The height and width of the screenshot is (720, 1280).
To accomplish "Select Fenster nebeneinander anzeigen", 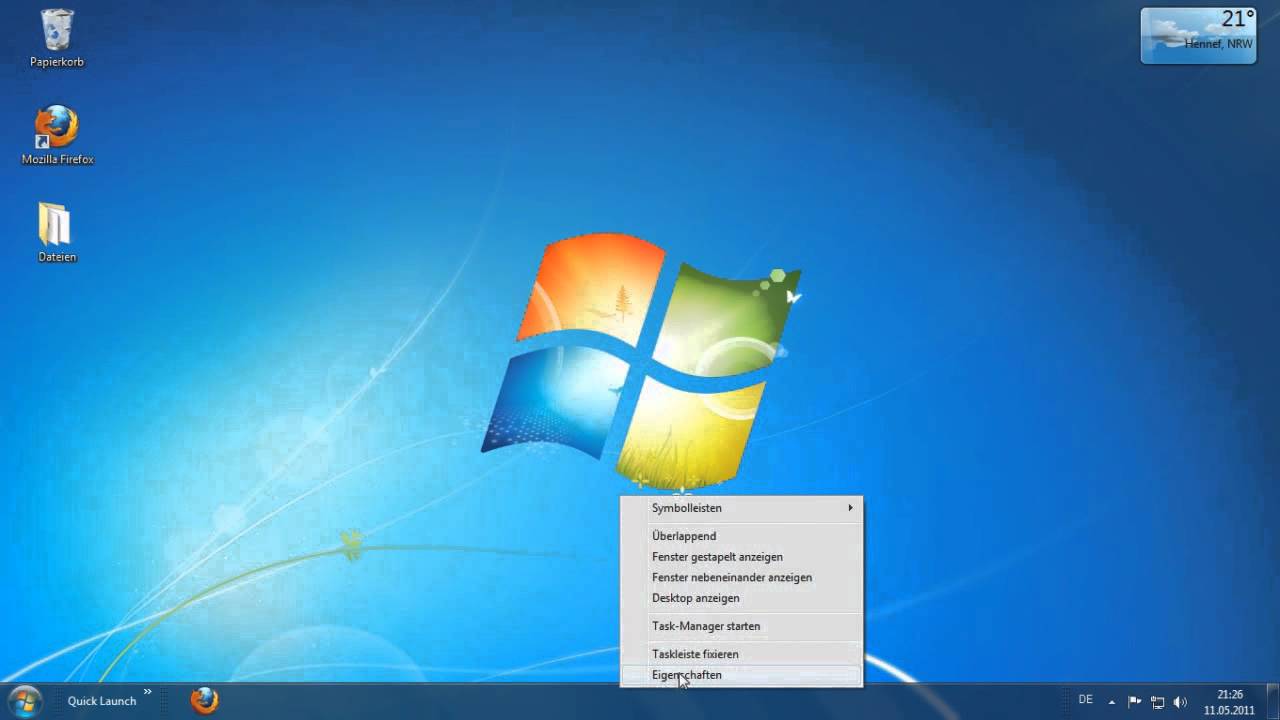I will (x=742, y=578).
